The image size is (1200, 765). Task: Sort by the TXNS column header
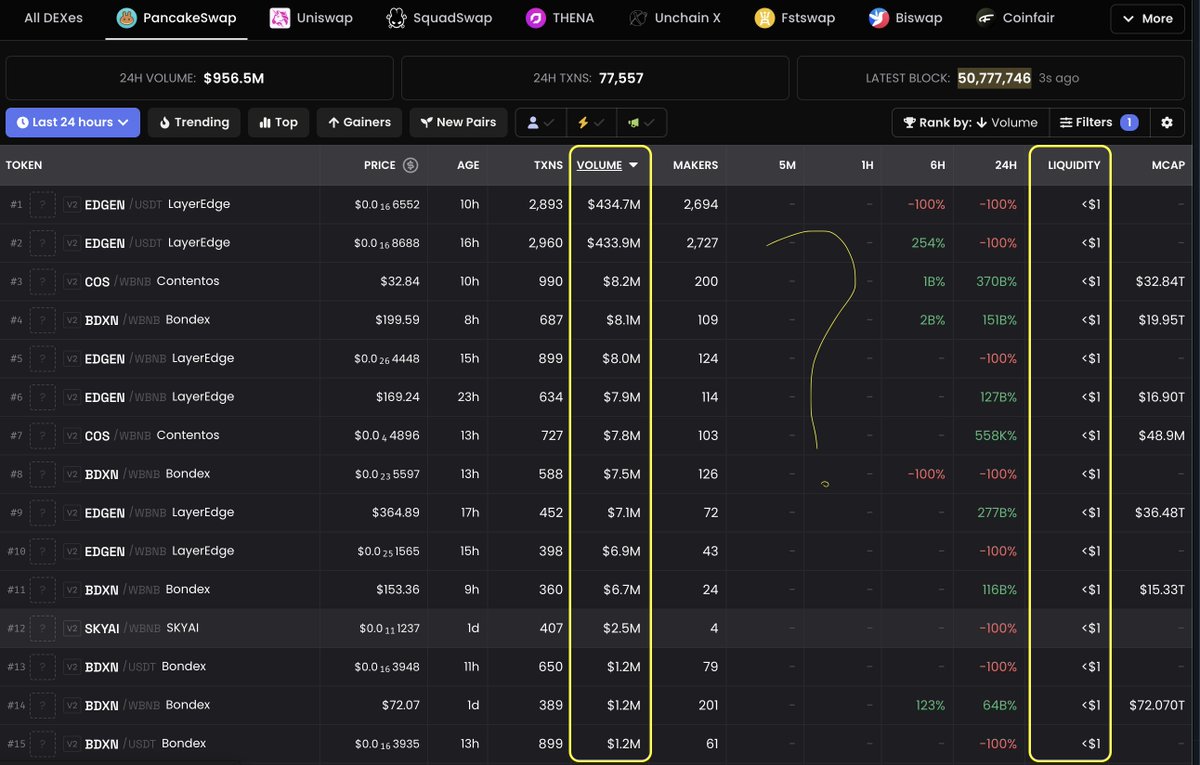click(548, 165)
